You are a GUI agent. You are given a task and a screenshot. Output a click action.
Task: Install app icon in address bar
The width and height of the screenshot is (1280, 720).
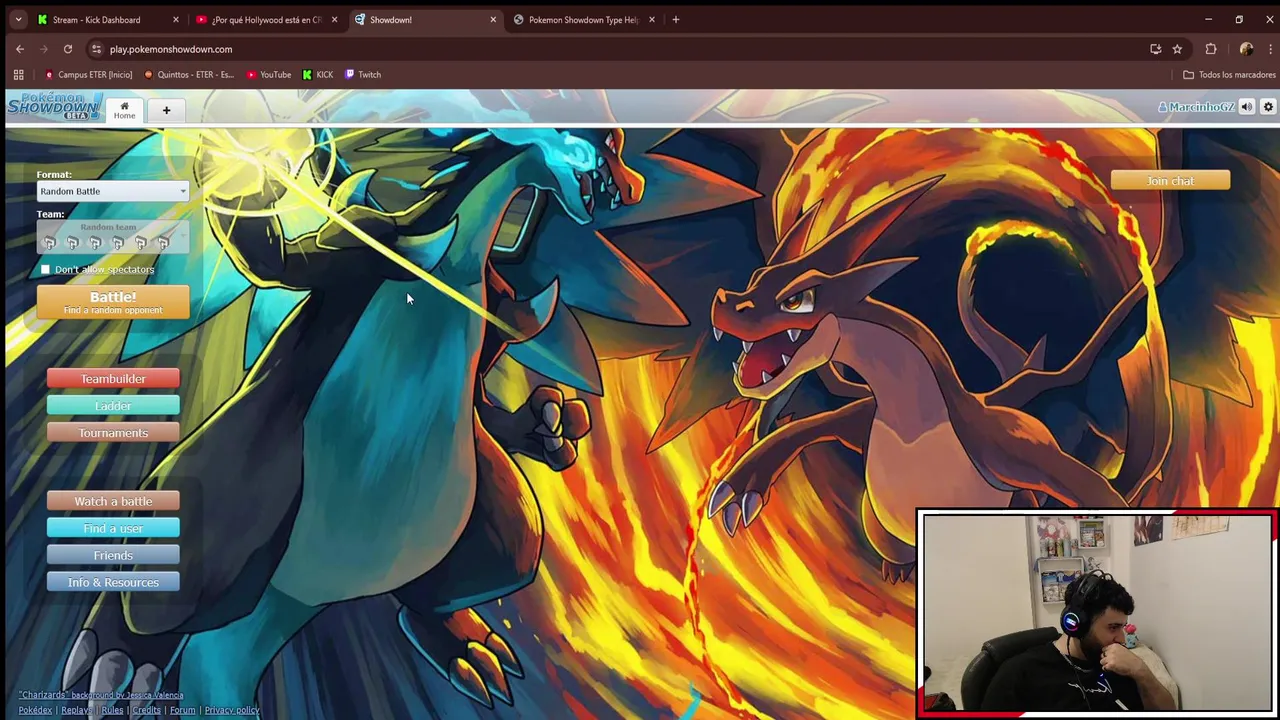click(x=1156, y=49)
